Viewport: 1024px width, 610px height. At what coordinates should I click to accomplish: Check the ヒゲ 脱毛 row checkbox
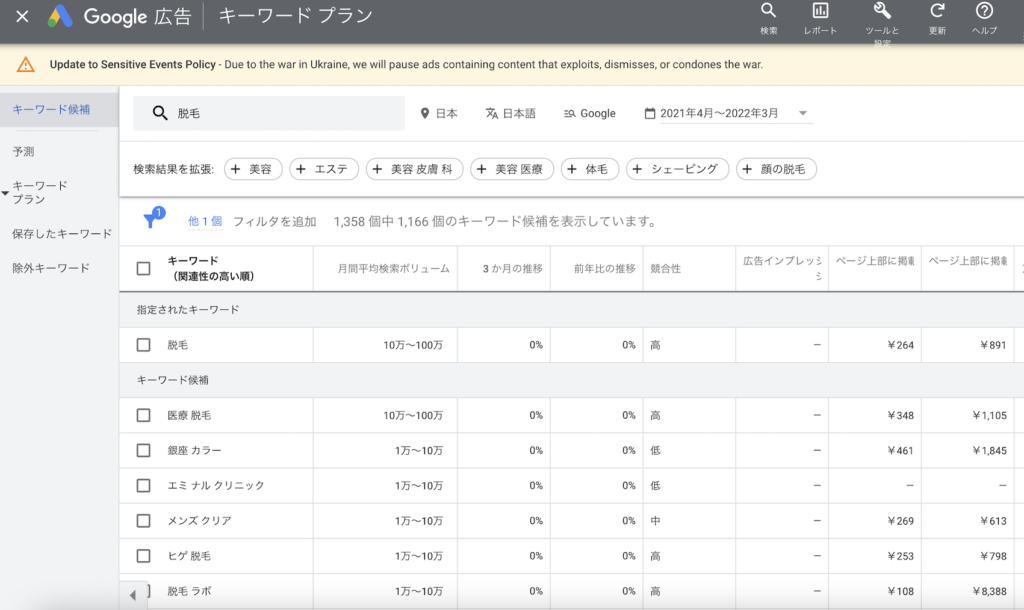pyautogui.click(x=144, y=556)
